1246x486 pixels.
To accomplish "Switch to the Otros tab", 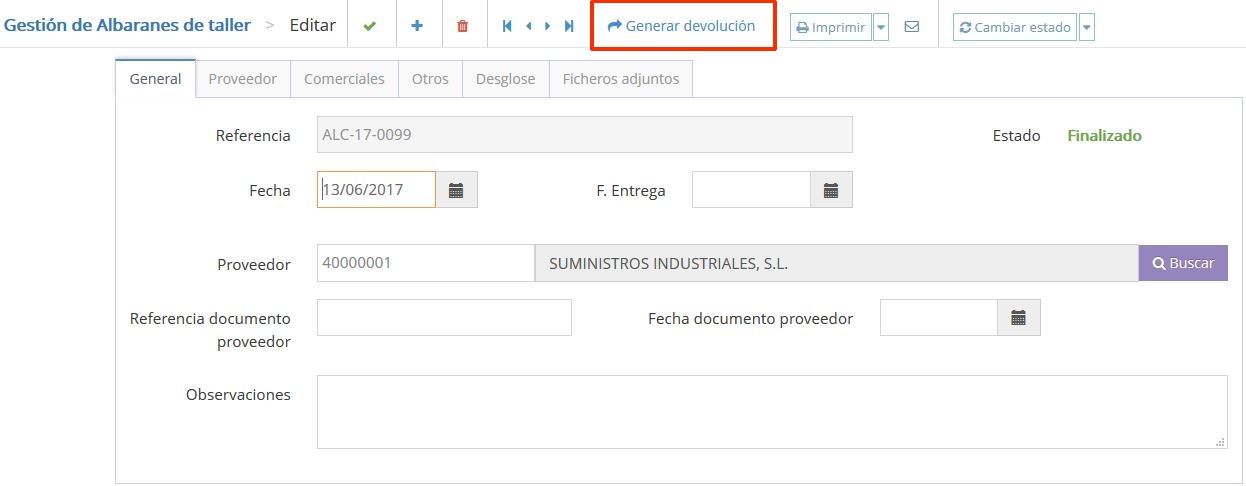I will pyautogui.click(x=430, y=79).
